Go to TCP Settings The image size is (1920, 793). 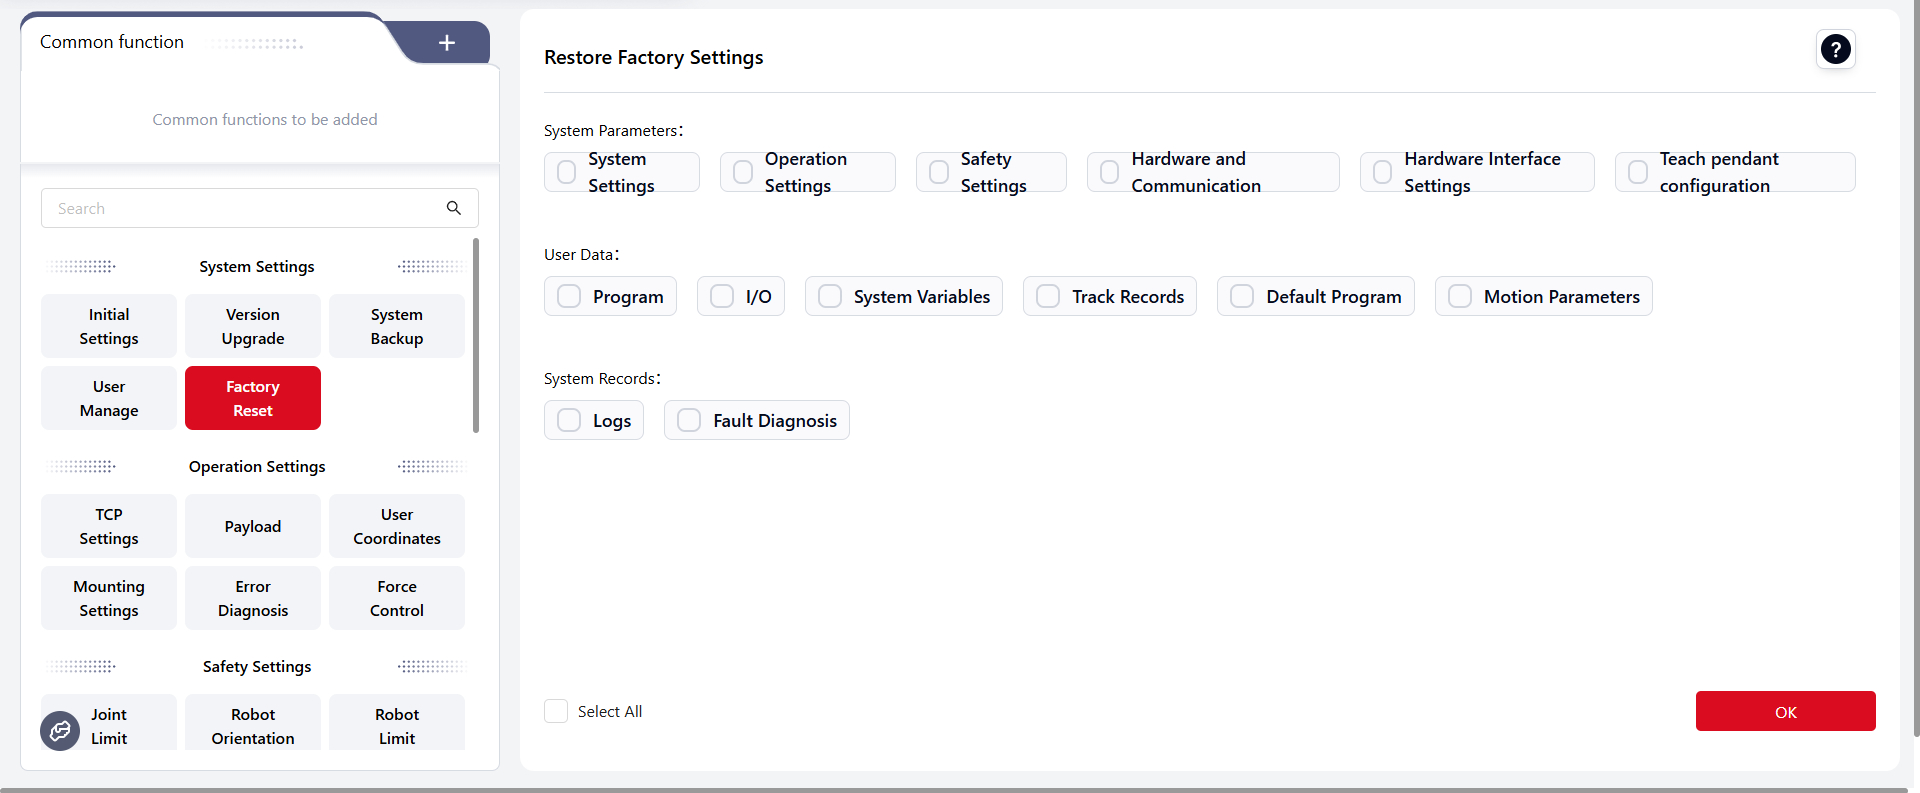click(x=109, y=526)
